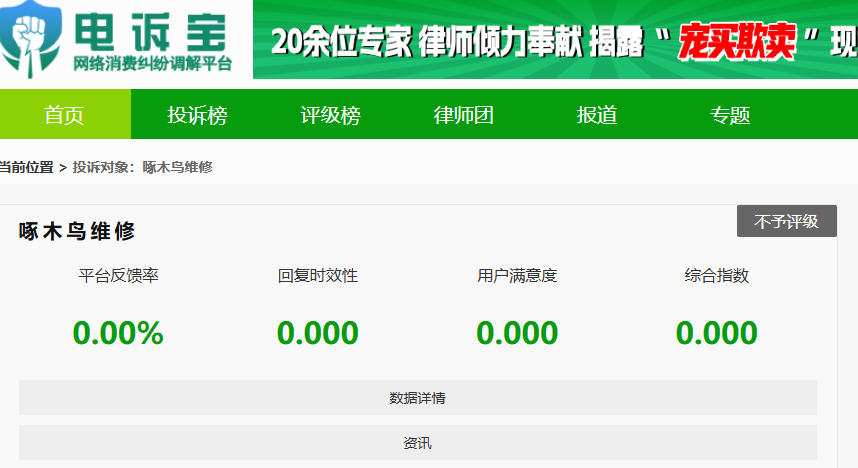Select the 报道 navigation item

[596, 115]
